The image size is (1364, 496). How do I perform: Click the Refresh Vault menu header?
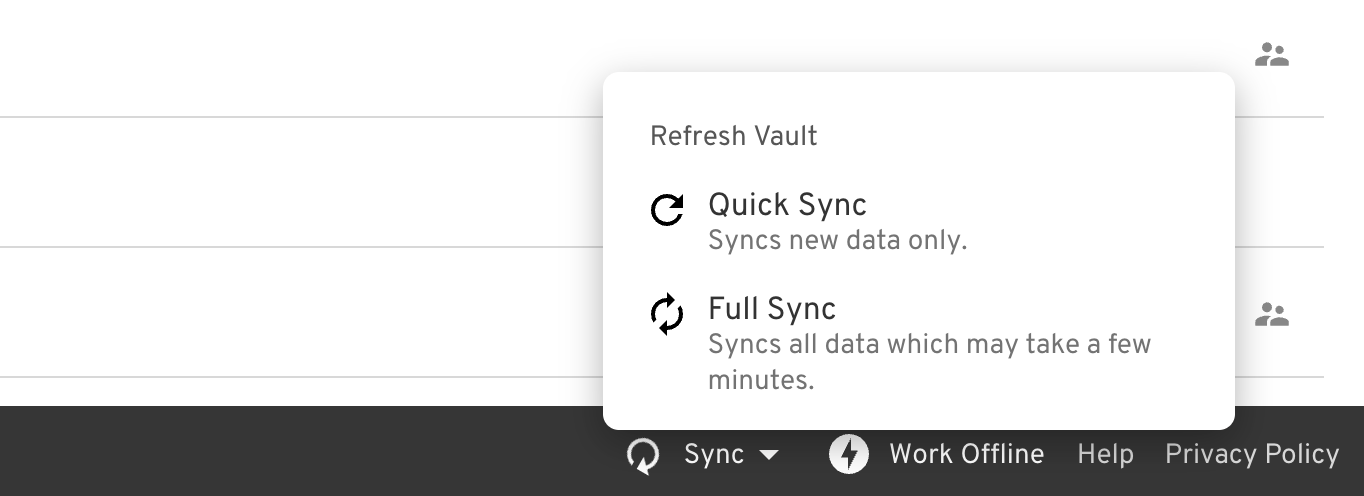733,136
